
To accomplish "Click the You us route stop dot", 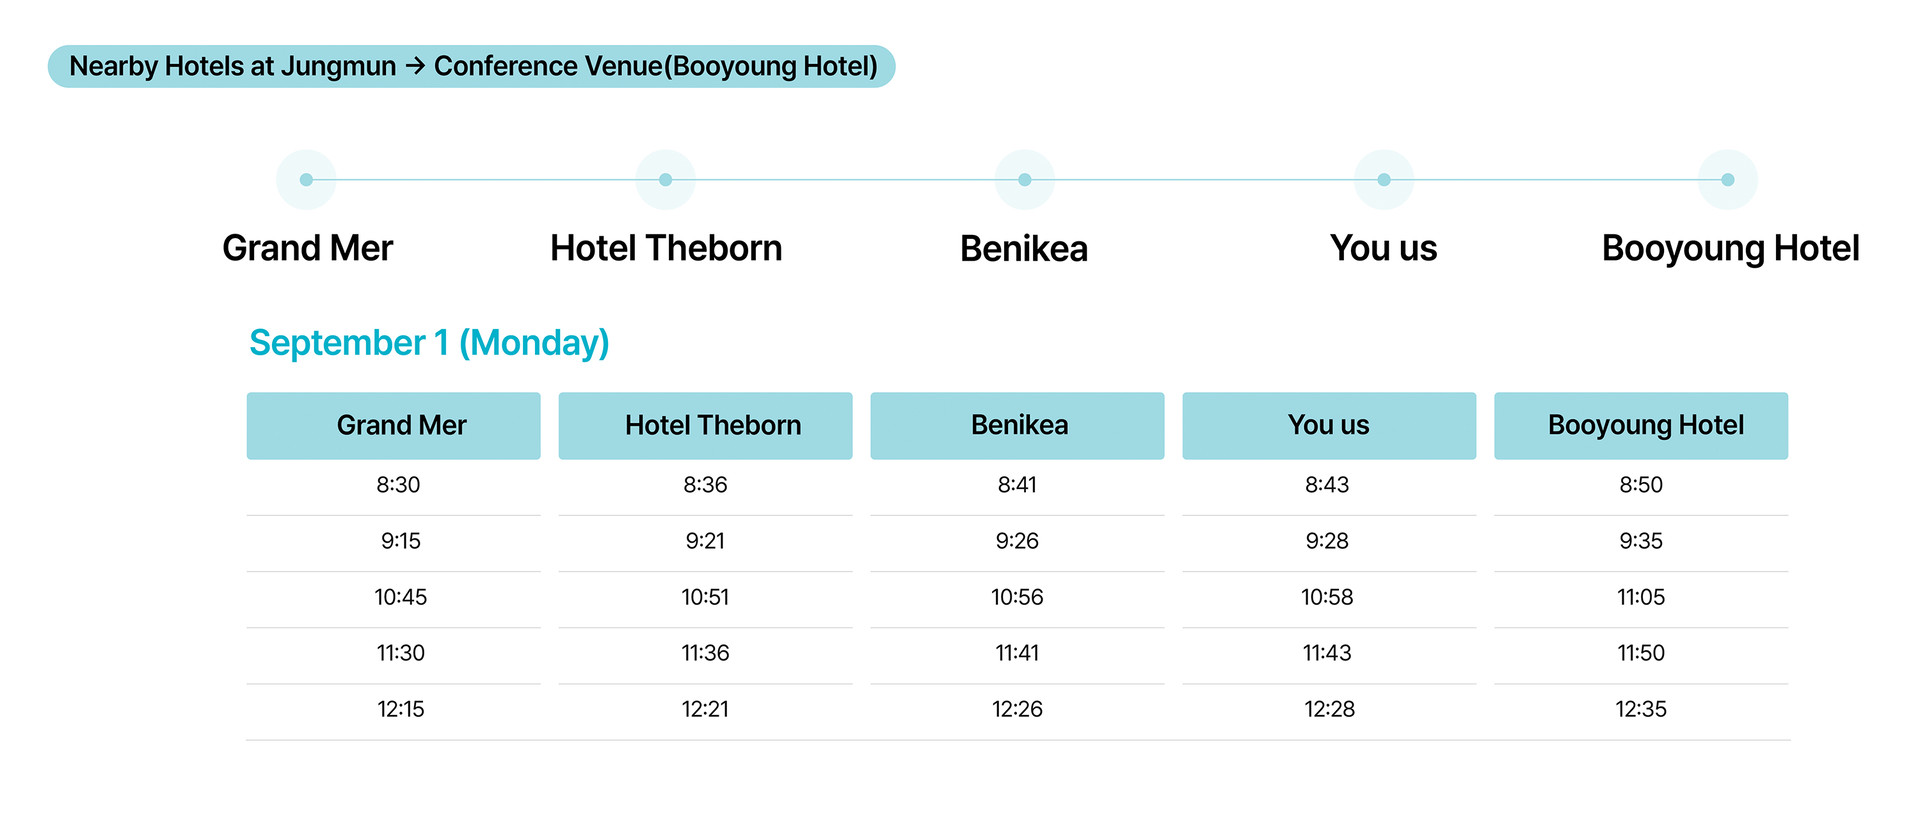I will point(1384,180).
